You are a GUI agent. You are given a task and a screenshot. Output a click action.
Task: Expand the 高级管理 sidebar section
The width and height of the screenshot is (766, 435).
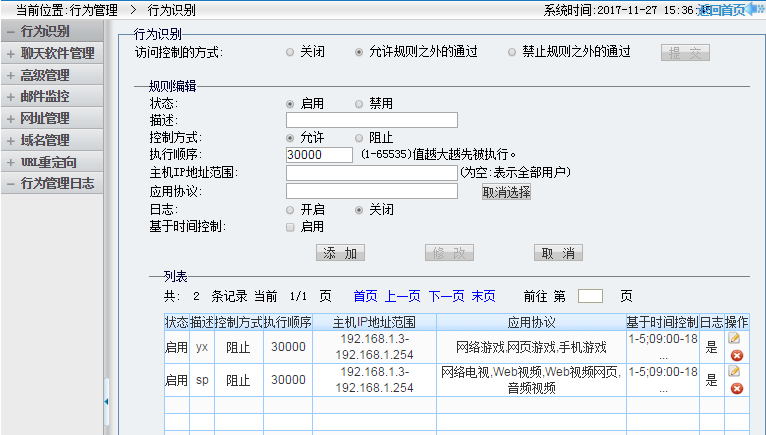[52, 75]
